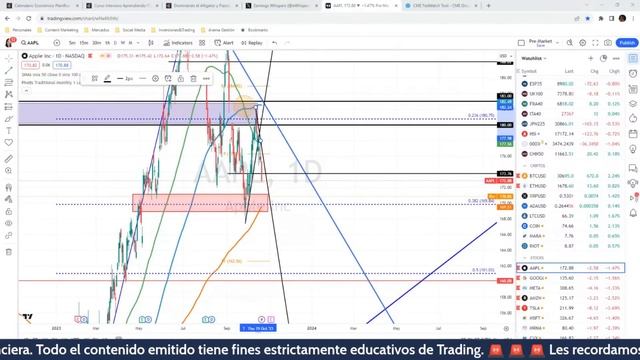The height and width of the screenshot is (360, 640).
Task: Hide all drawings using eye icon
Action: pos(9,223)
